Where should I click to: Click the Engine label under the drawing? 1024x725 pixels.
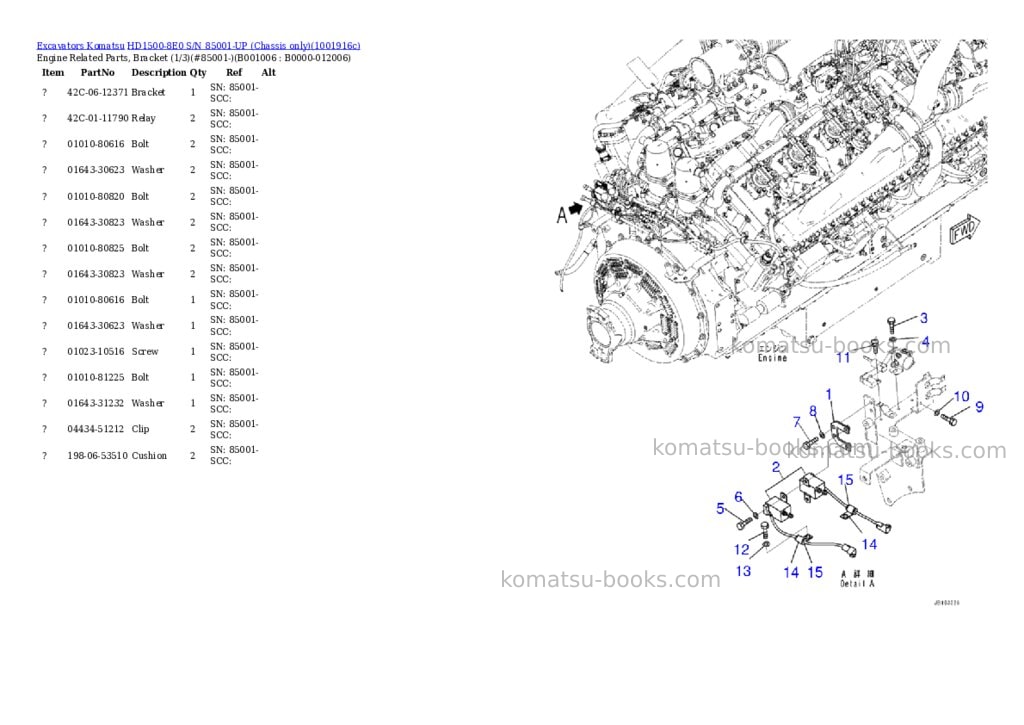coord(773,358)
